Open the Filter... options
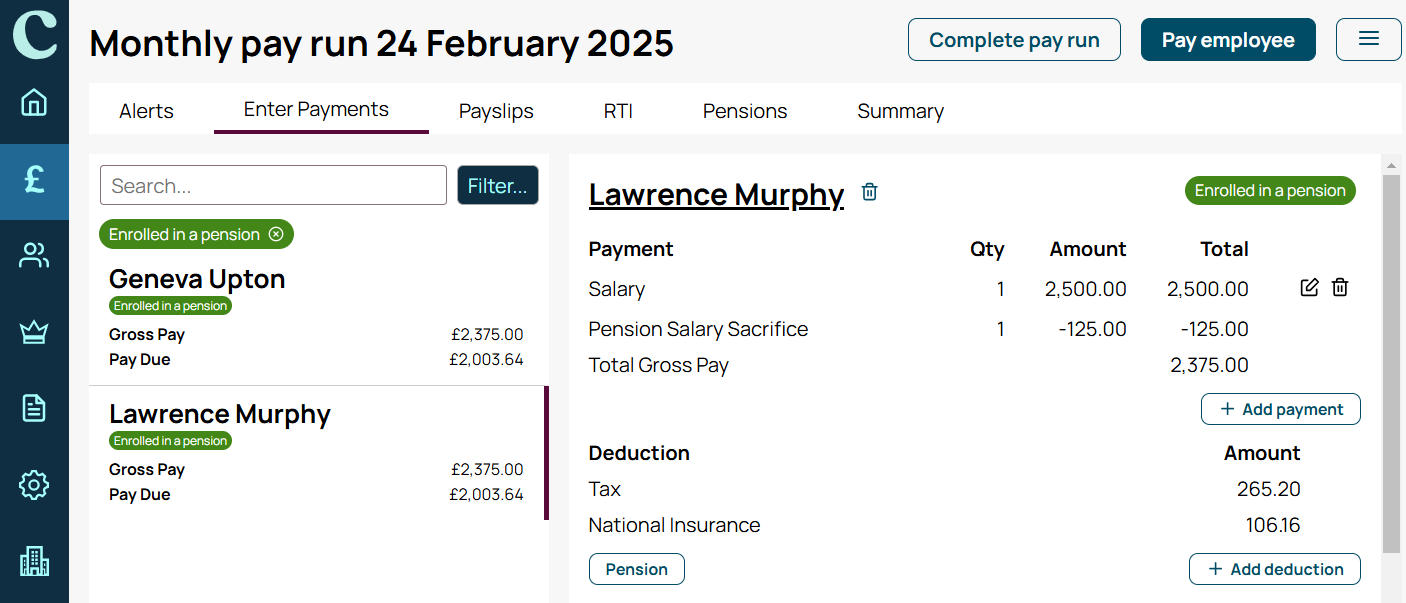The width and height of the screenshot is (1406, 603). pos(498,186)
